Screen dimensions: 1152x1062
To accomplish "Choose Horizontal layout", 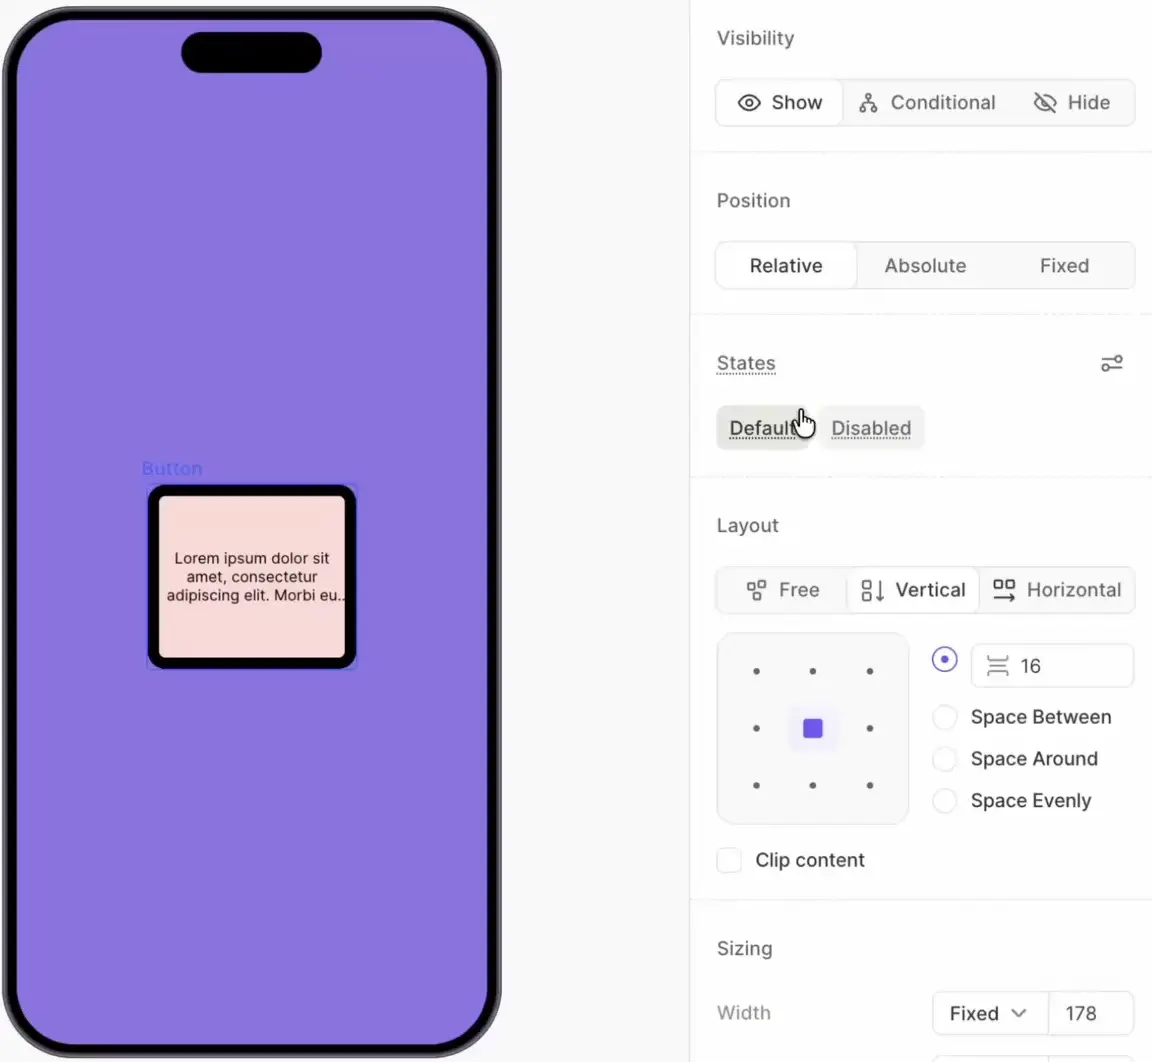I will [x=1056, y=590].
